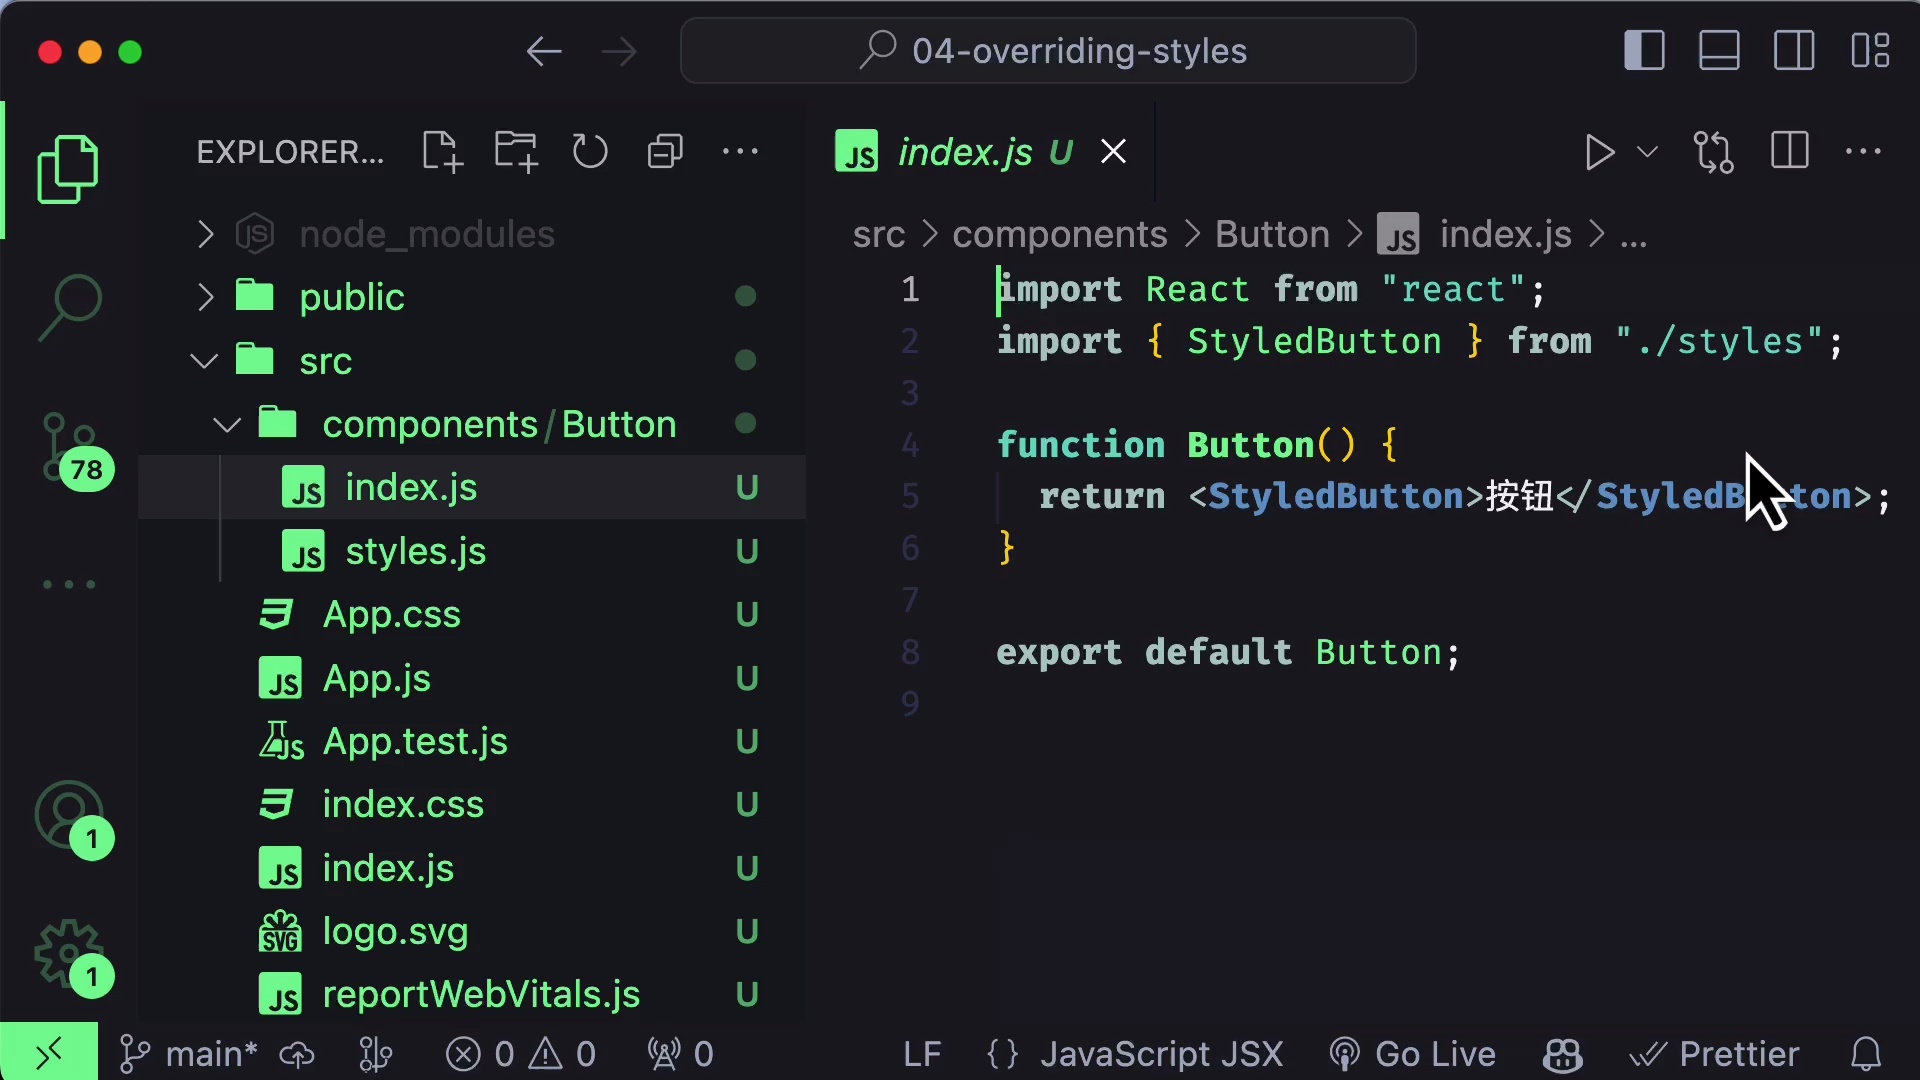Viewport: 1920px width, 1080px height.
Task: Open styles.js in the Button folder
Action: pos(415,551)
